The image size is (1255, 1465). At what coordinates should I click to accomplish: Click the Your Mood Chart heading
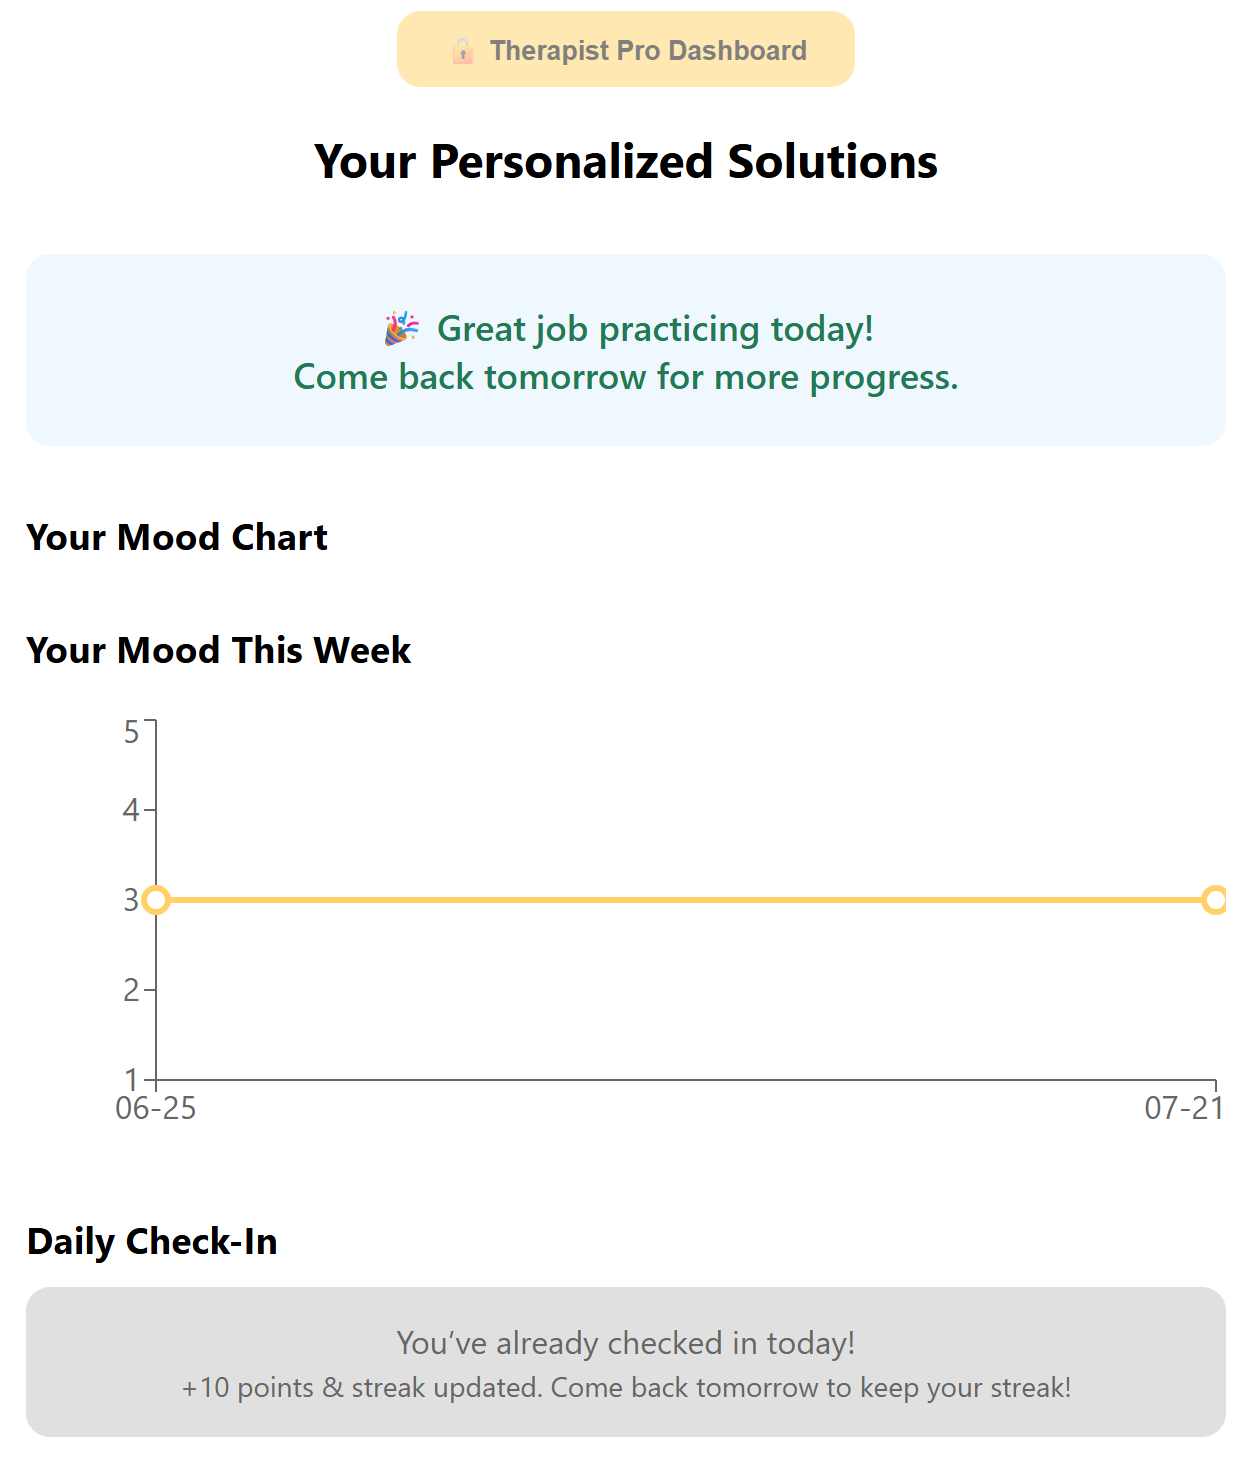(177, 538)
